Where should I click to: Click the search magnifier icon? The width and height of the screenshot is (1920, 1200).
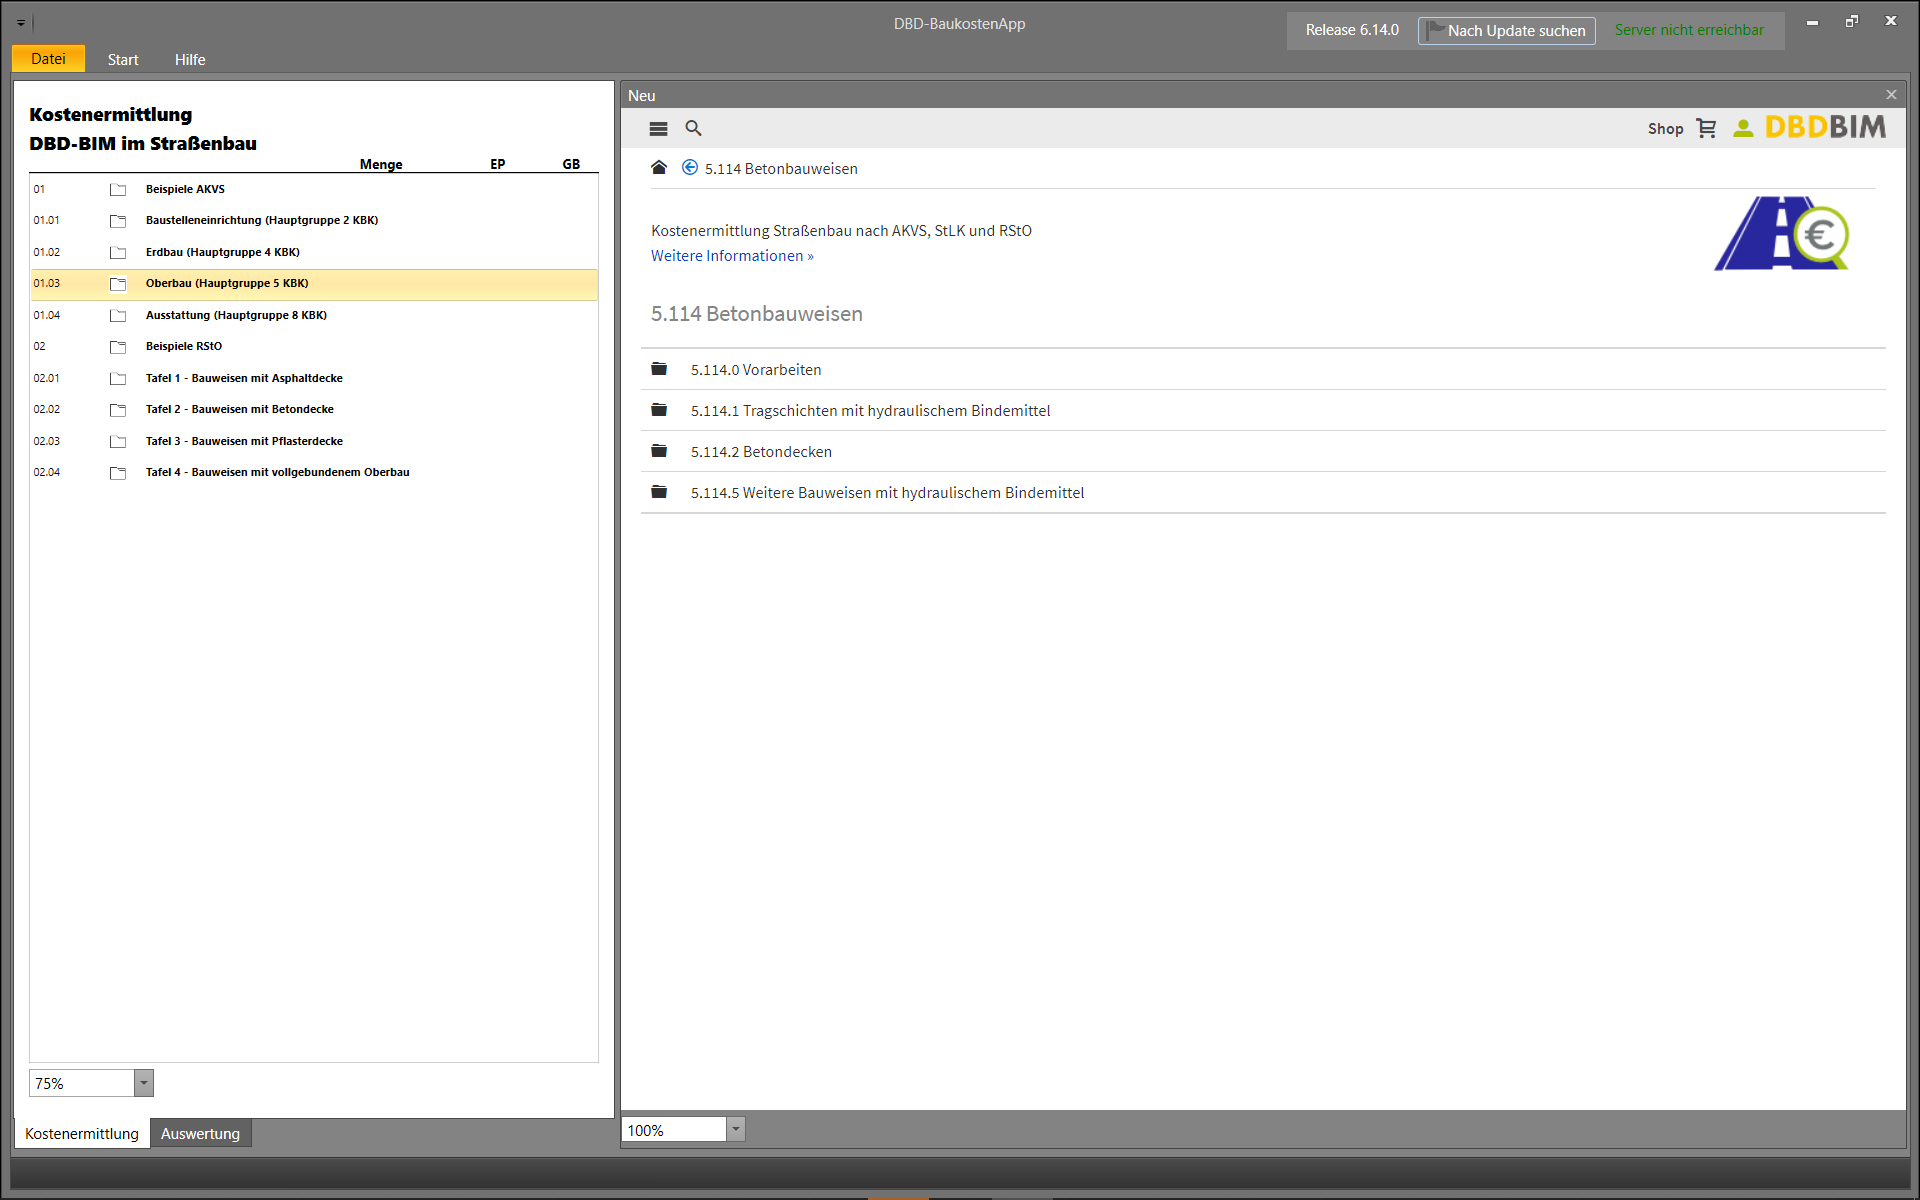693,128
